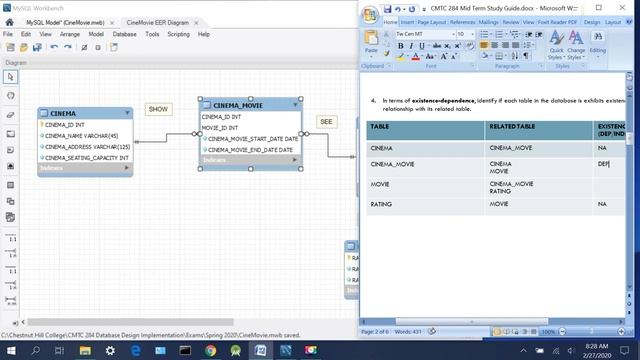Switch to MySQL Model (CineMovie.mwb) tab
Image resolution: width=640 pixels, height=360 pixels.
[65, 22]
